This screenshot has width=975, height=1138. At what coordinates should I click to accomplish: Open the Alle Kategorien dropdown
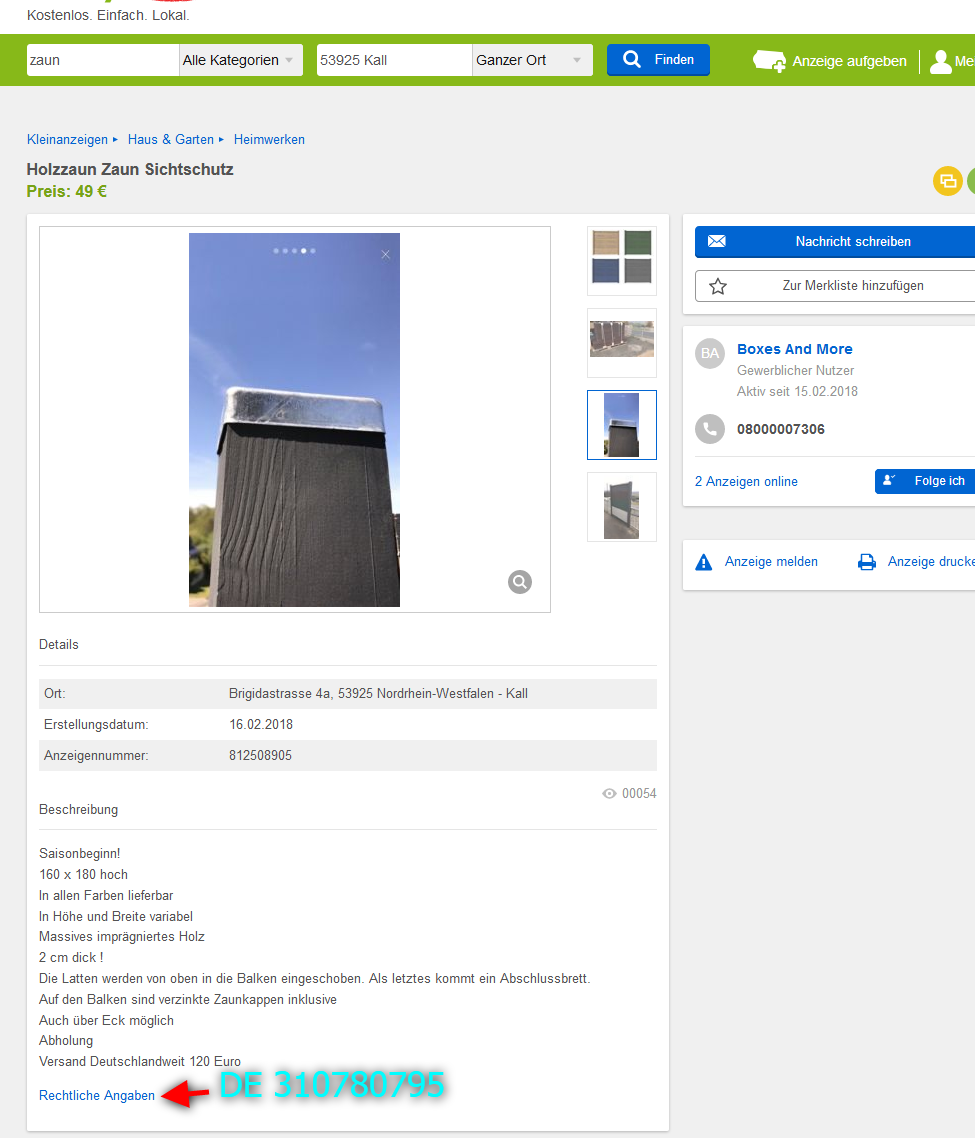pyautogui.click(x=240, y=60)
